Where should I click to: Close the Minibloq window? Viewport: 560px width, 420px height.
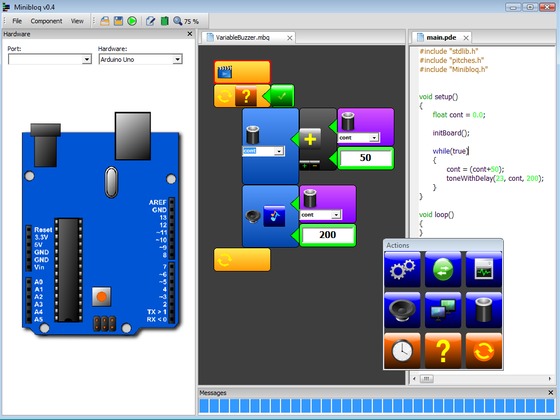[547, 7]
